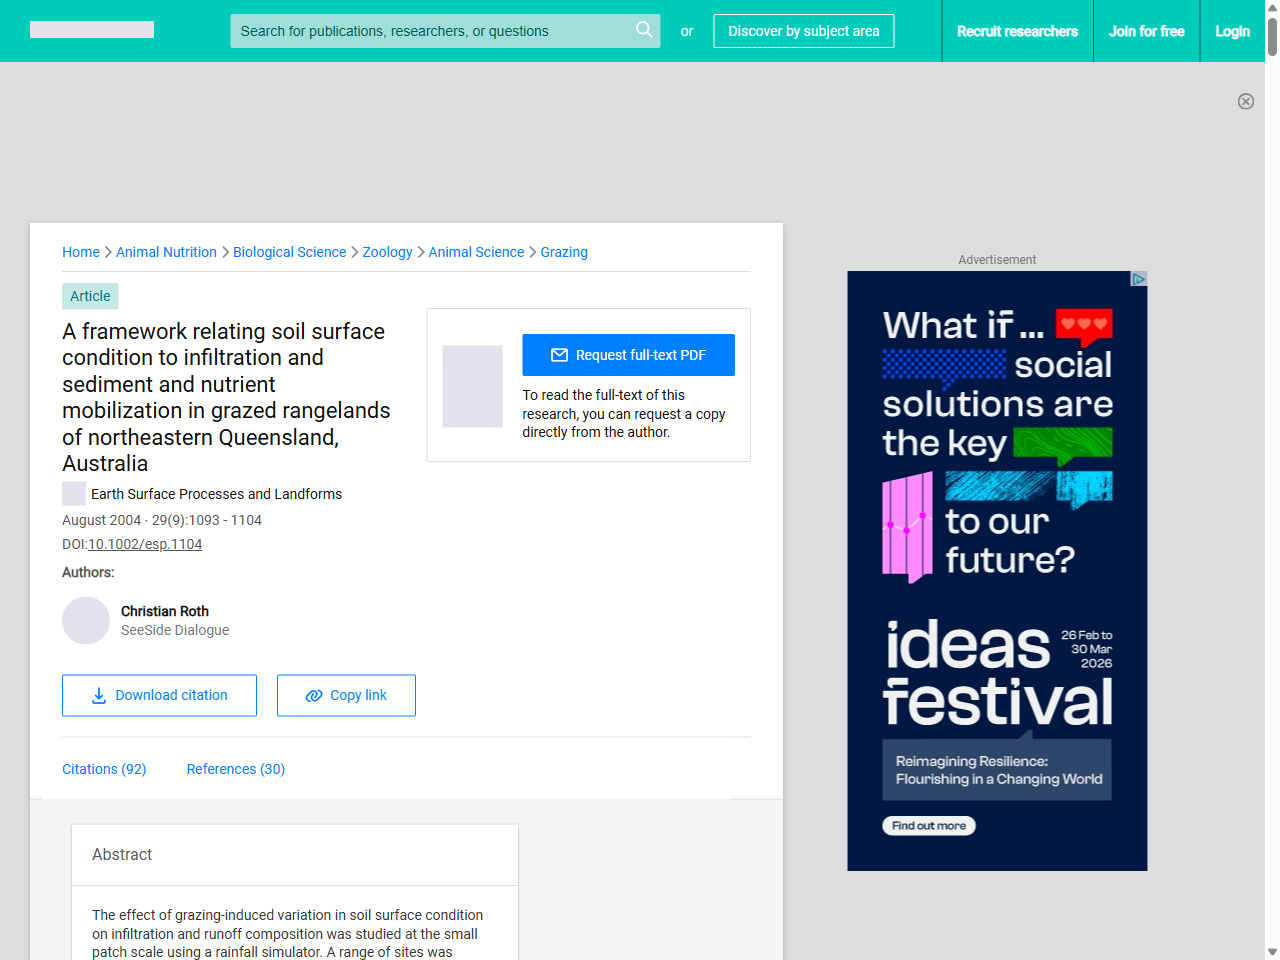Image resolution: width=1280 pixels, height=960 pixels.
Task: Click the AdChoices icon on the advertisement
Action: click(1138, 279)
